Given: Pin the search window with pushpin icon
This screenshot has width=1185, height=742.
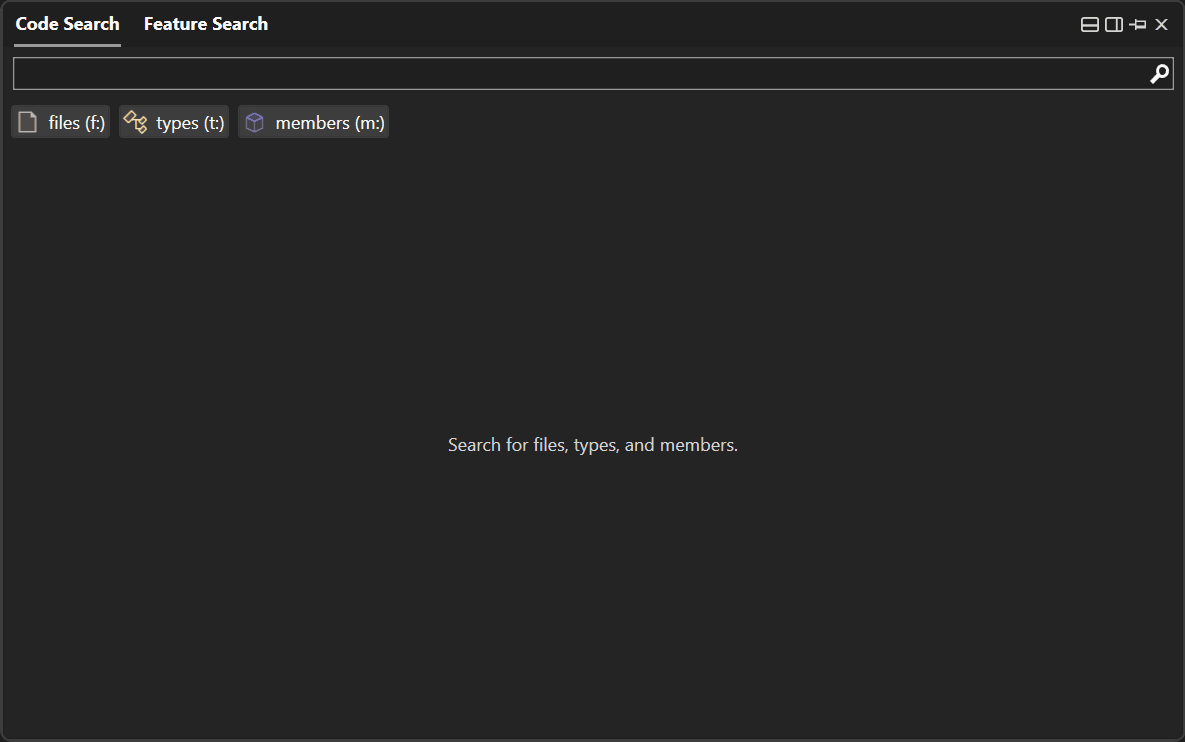Looking at the screenshot, I should pos(1138,25).
